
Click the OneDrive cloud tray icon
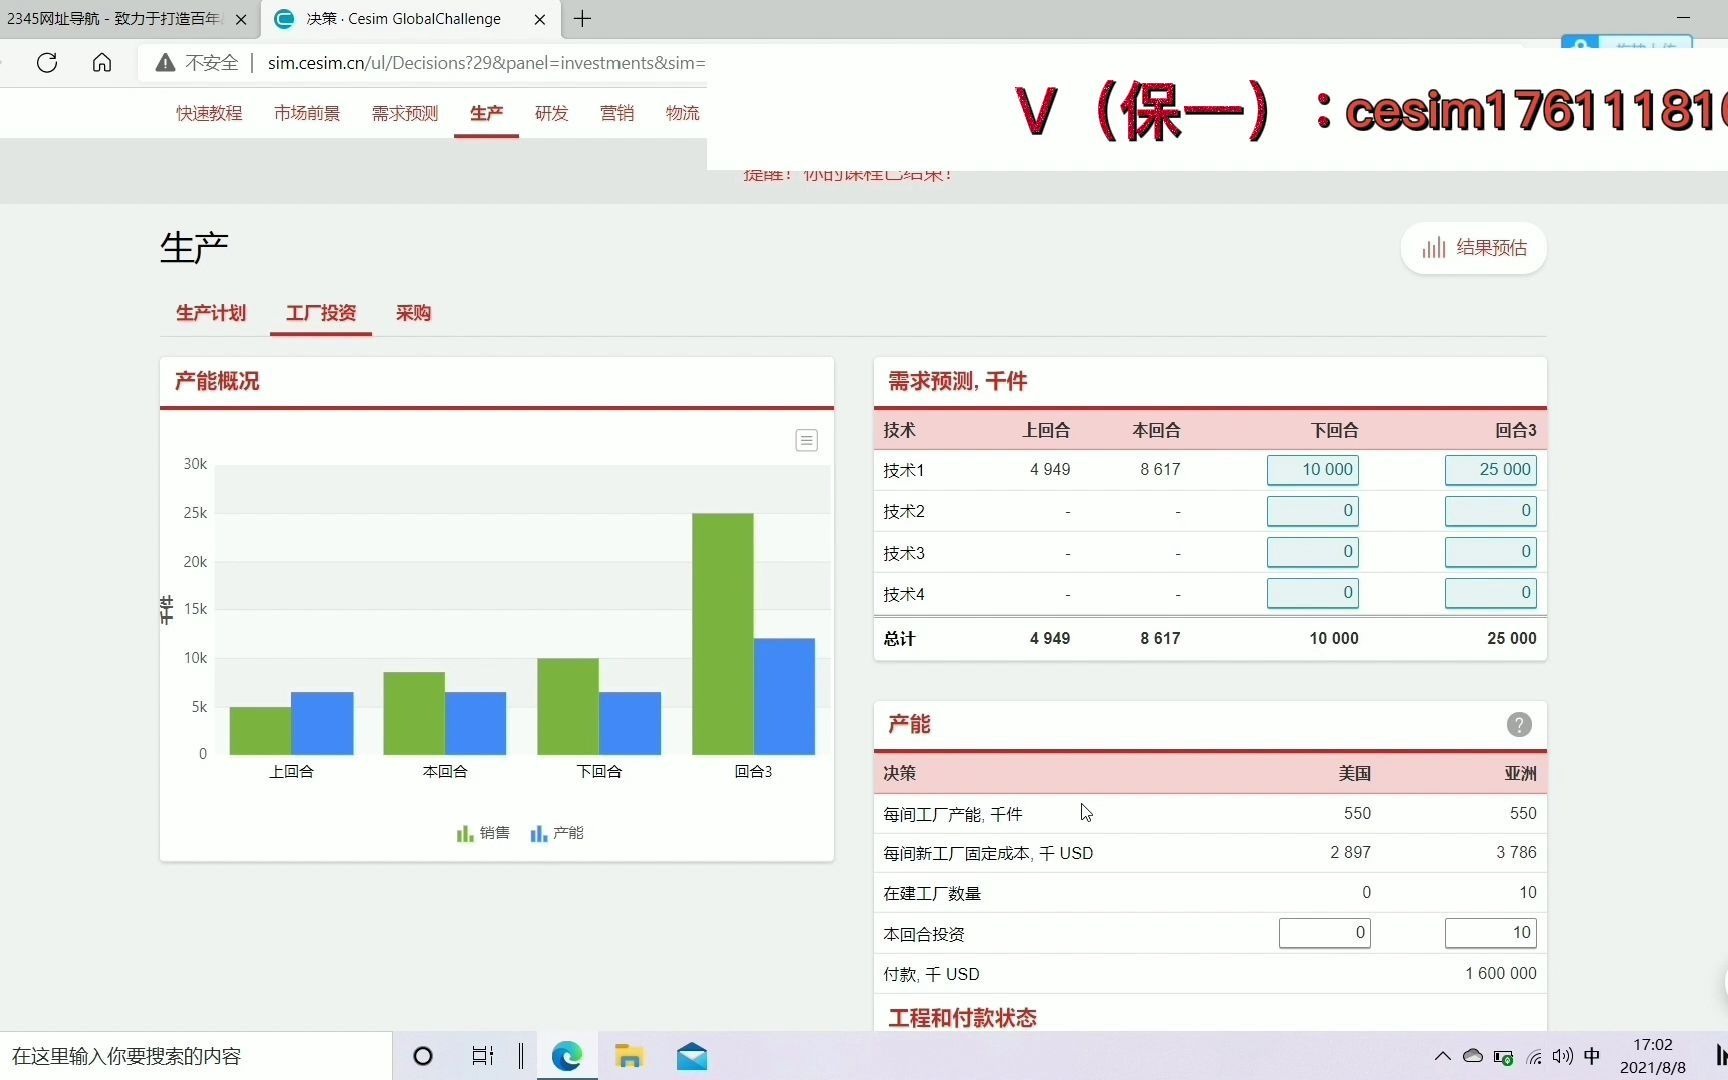[1473, 1056]
